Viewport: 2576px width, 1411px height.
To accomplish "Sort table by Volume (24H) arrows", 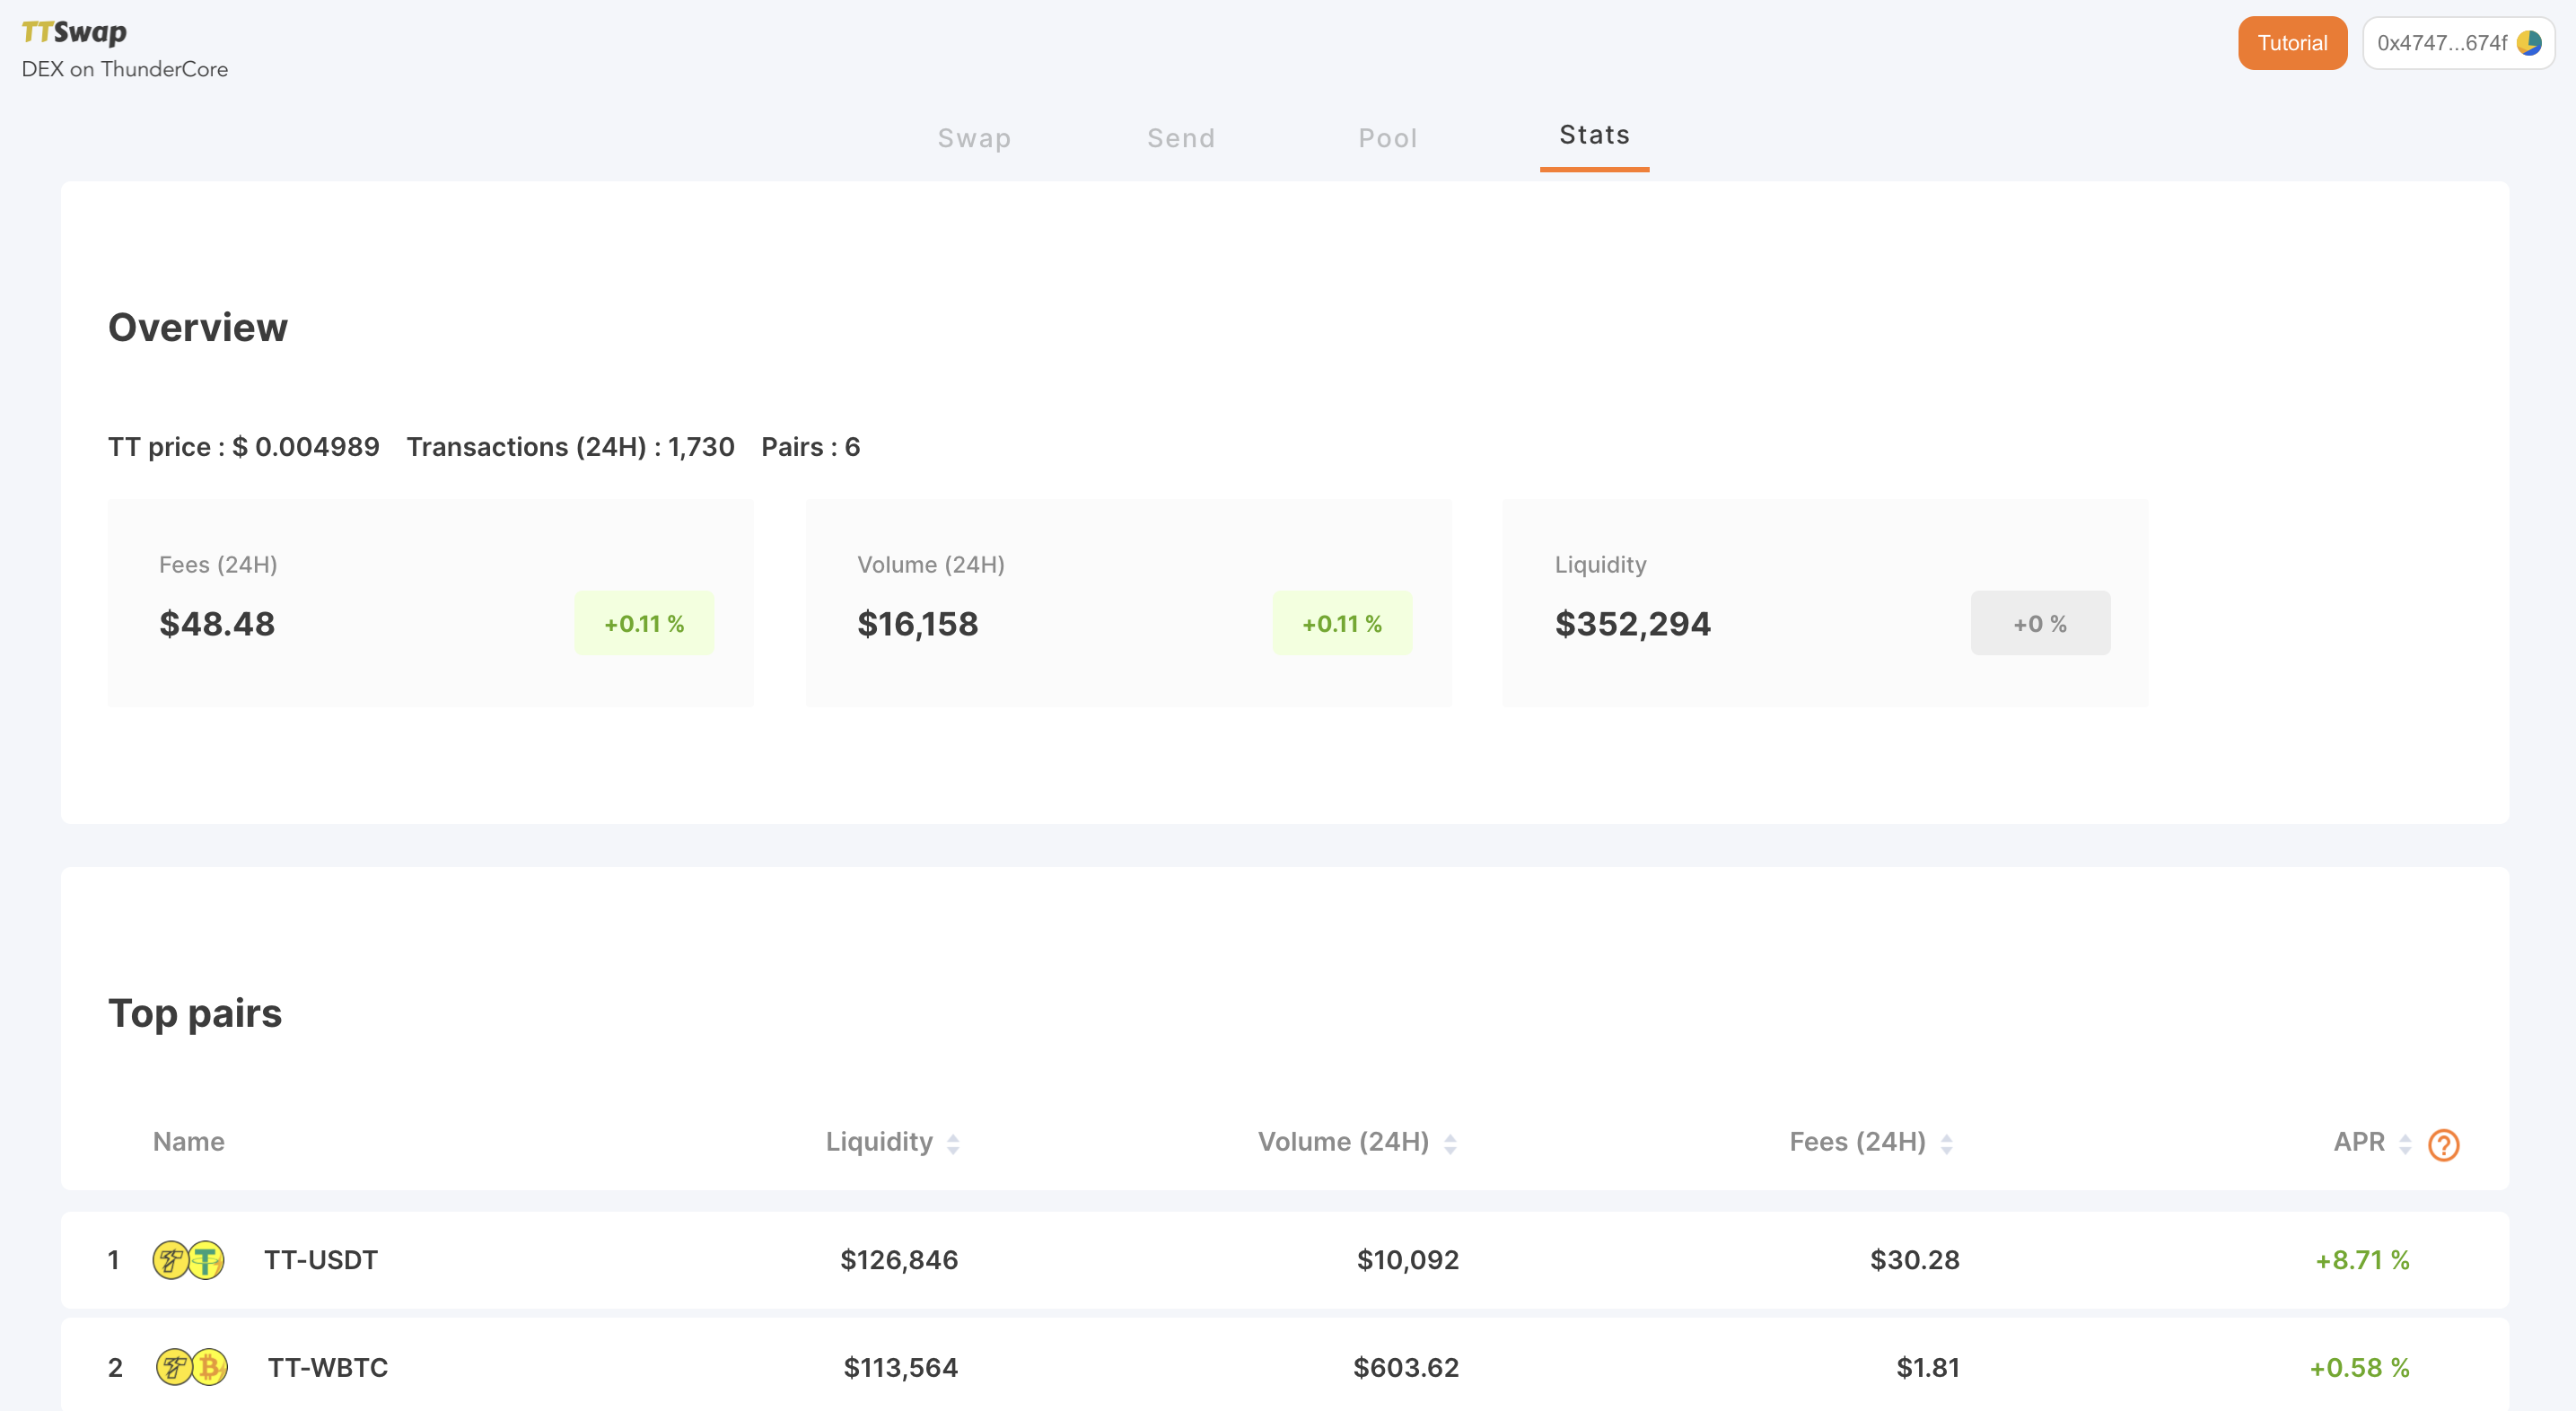I will [x=1450, y=1144].
